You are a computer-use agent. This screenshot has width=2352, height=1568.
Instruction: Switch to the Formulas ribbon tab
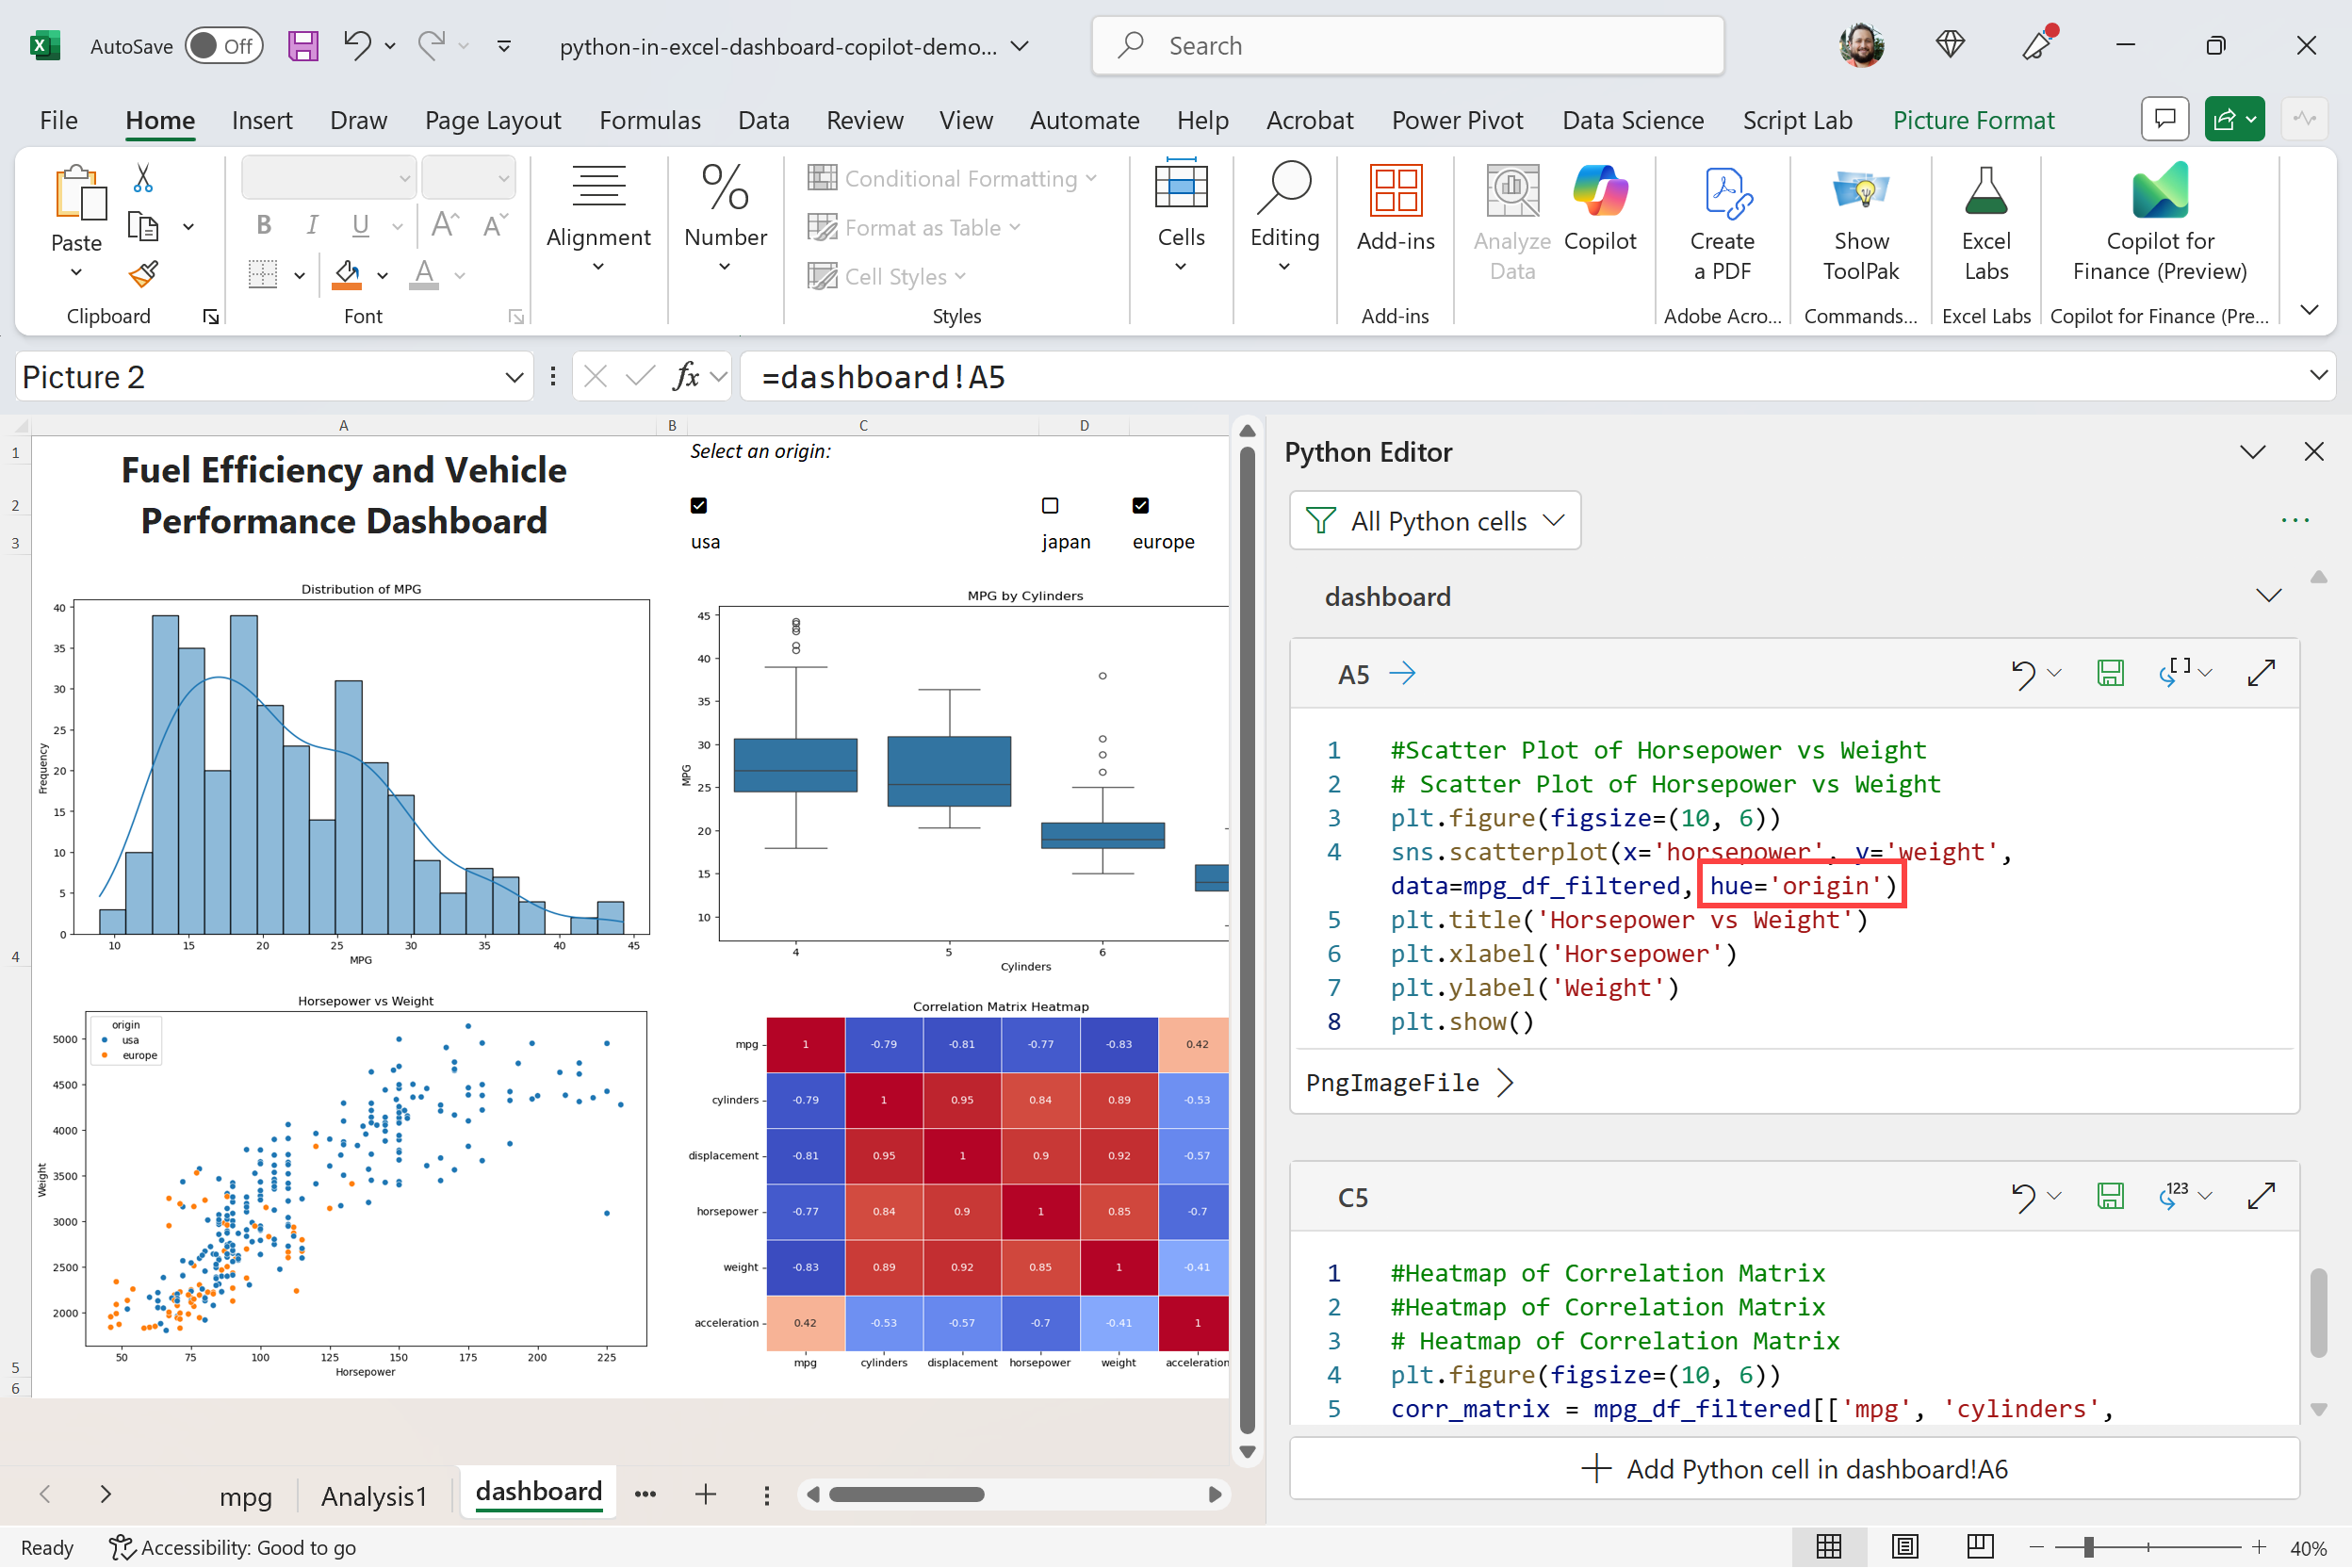click(x=649, y=120)
